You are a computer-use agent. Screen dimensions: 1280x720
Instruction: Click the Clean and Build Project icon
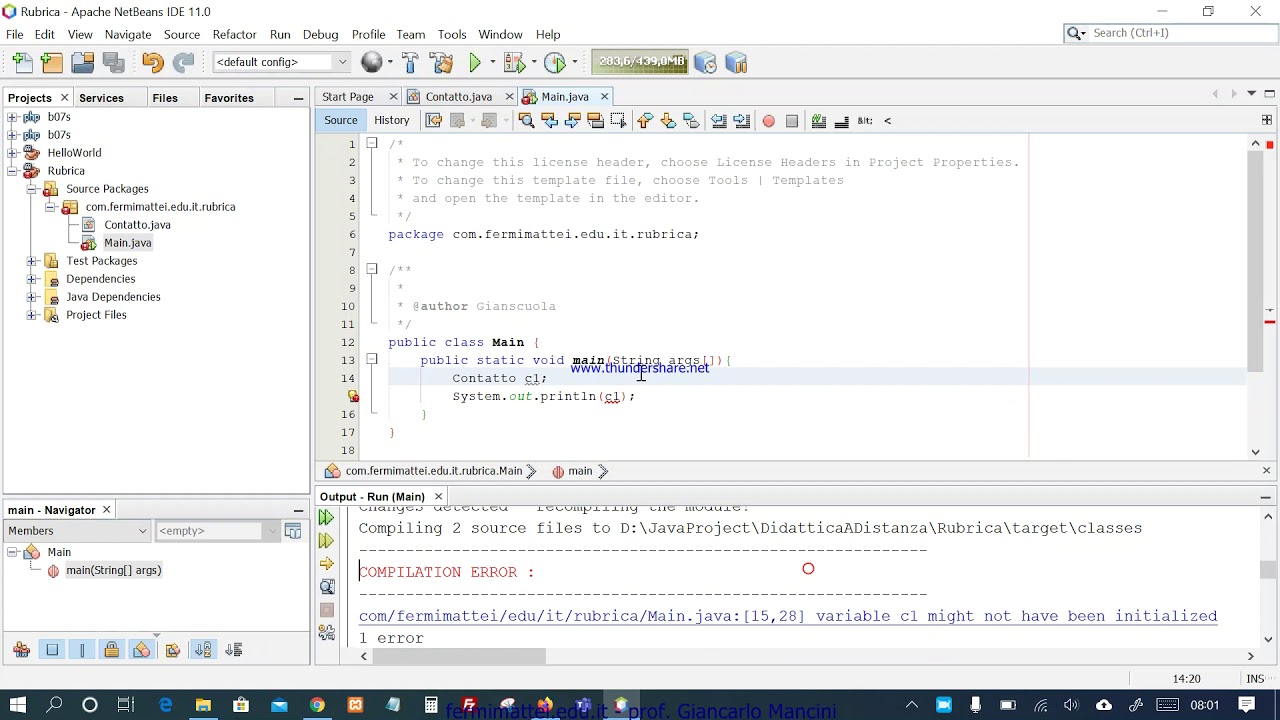click(441, 62)
